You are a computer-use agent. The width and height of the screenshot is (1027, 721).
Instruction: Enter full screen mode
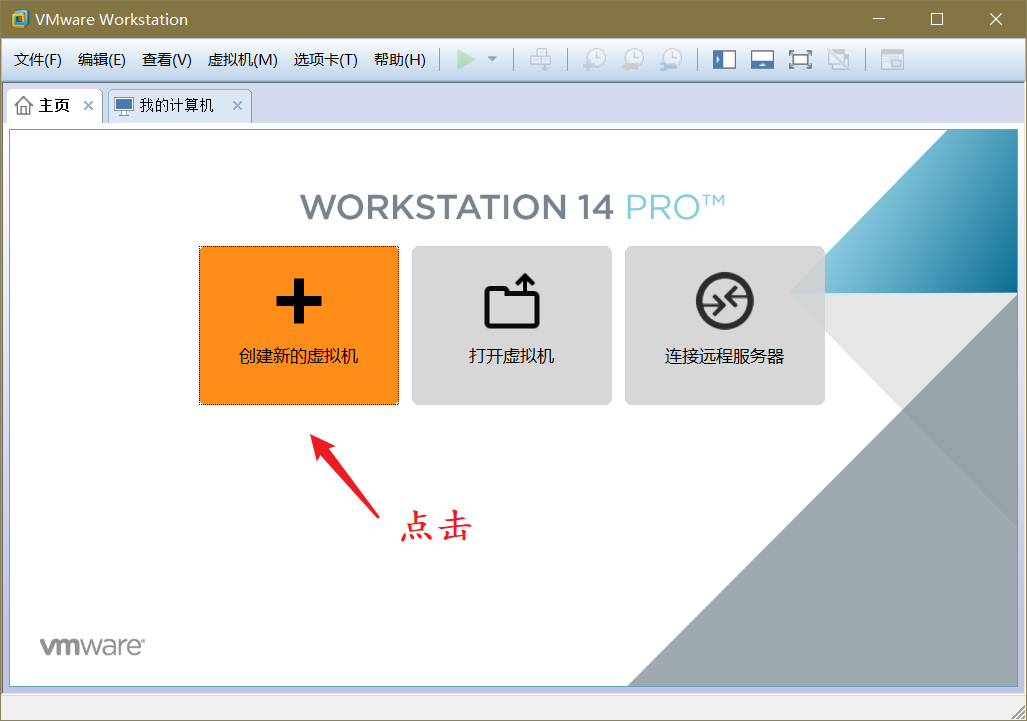pos(800,59)
